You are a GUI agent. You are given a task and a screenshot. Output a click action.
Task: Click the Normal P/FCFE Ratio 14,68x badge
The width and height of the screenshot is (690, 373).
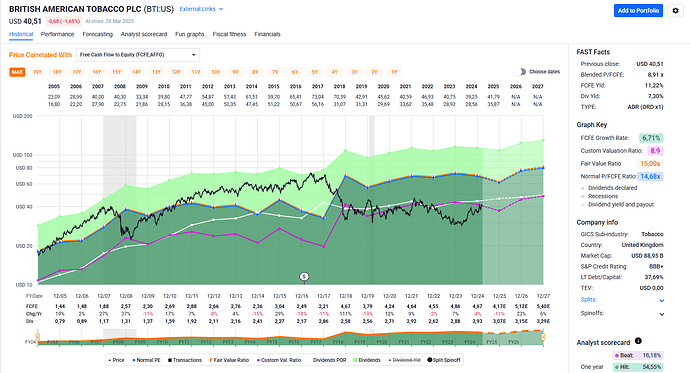click(650, 176)
